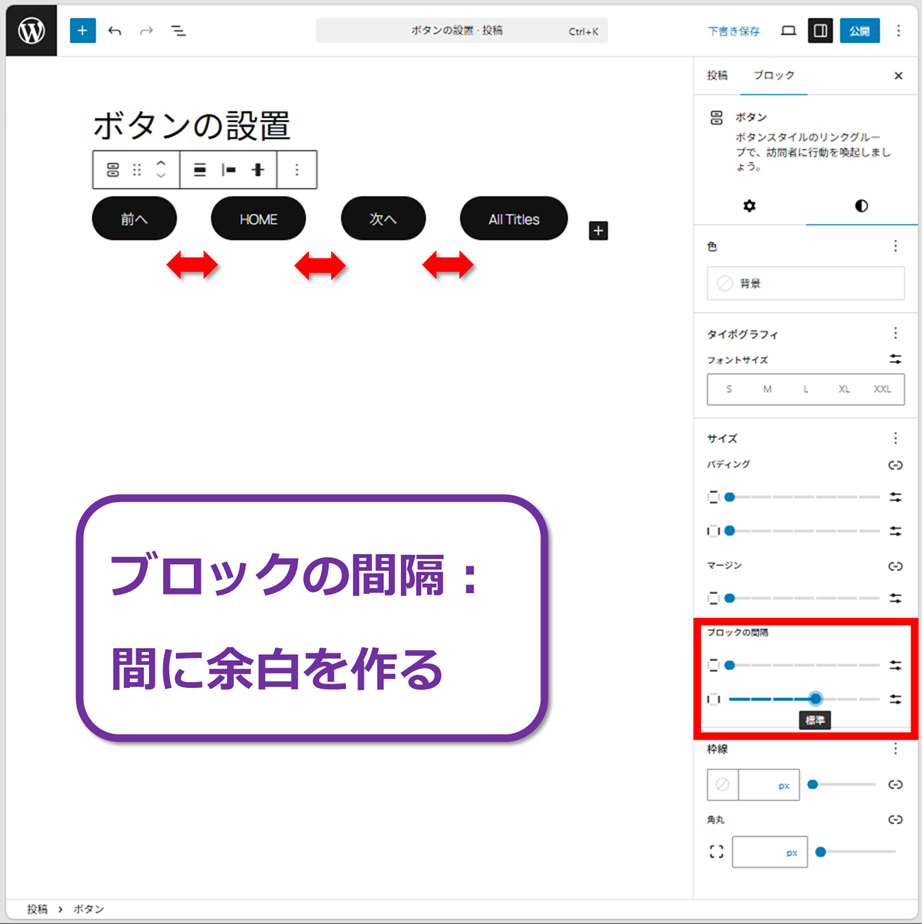Open the document overview list icon
This screenshot has height=924, width=922.
pyautogui.click(x=178, y=31)
